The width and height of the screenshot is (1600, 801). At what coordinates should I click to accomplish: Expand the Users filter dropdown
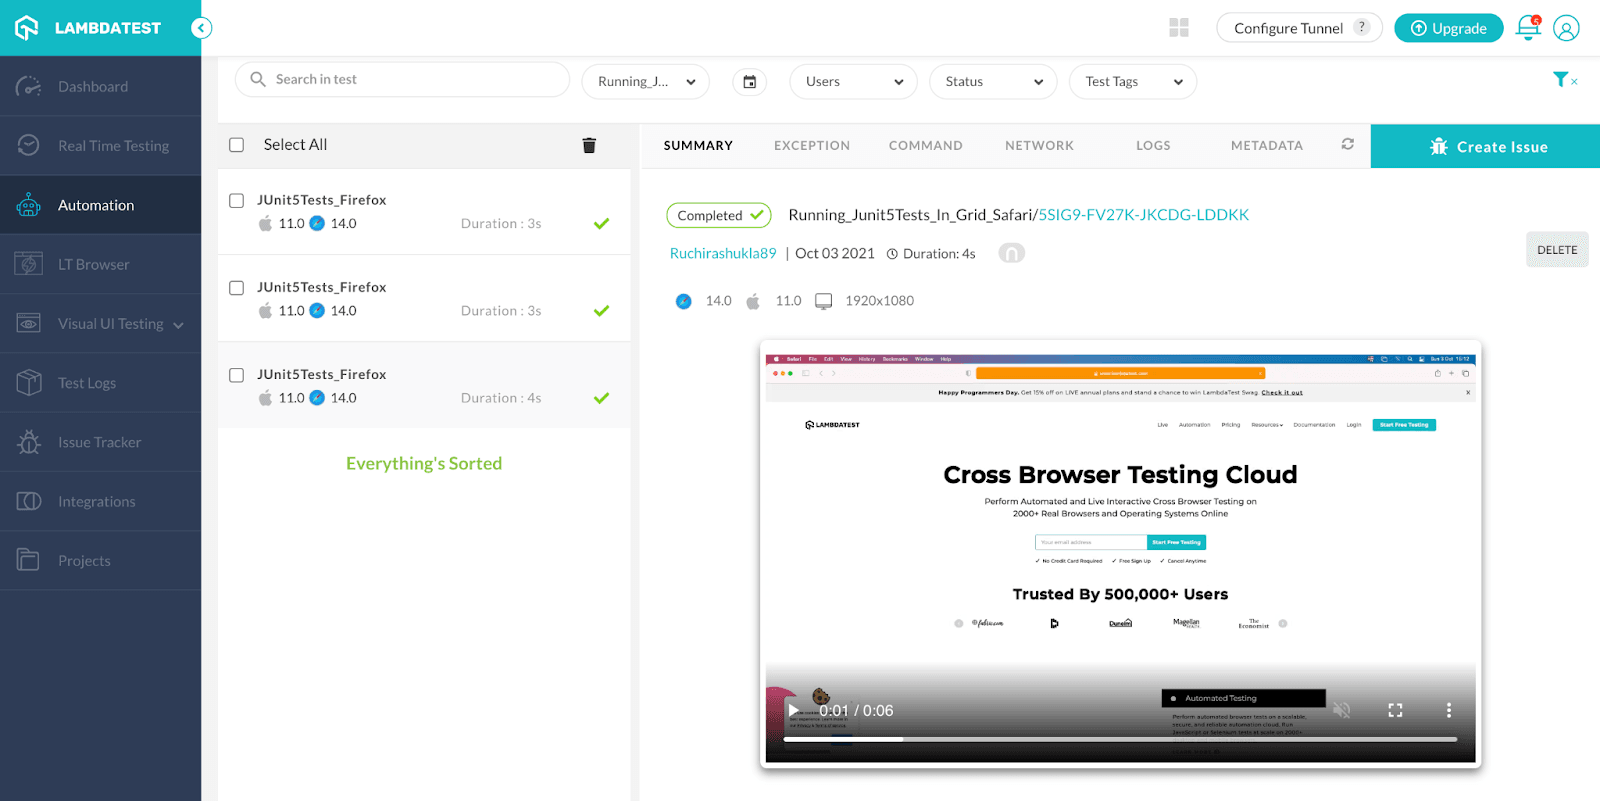pos(854,82)
